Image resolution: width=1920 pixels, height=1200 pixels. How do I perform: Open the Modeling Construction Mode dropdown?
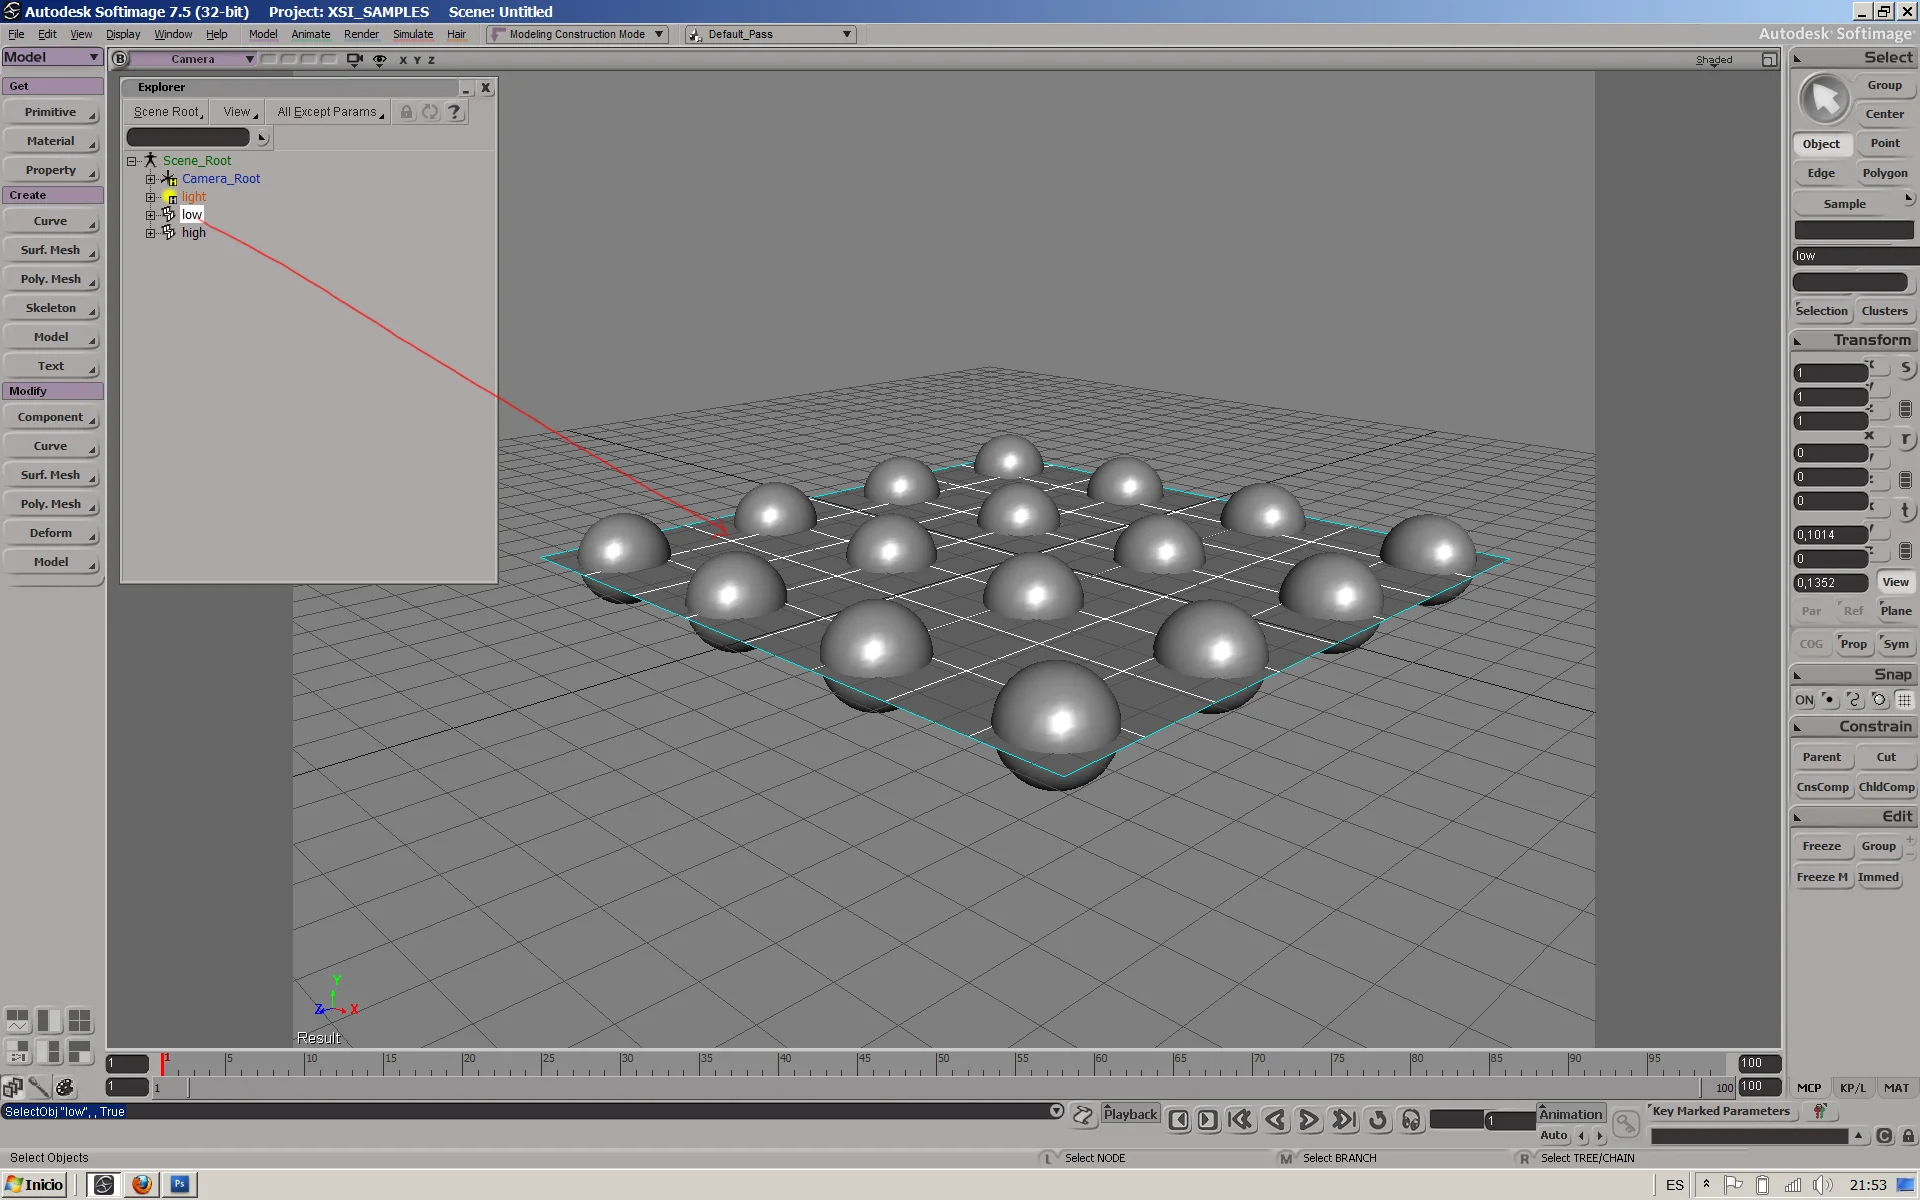coord(577,34)
